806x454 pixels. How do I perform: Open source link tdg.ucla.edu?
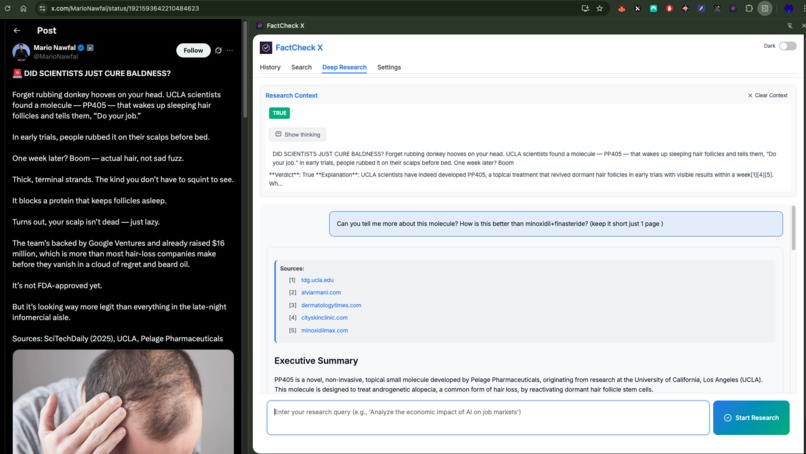click(317, 280)
